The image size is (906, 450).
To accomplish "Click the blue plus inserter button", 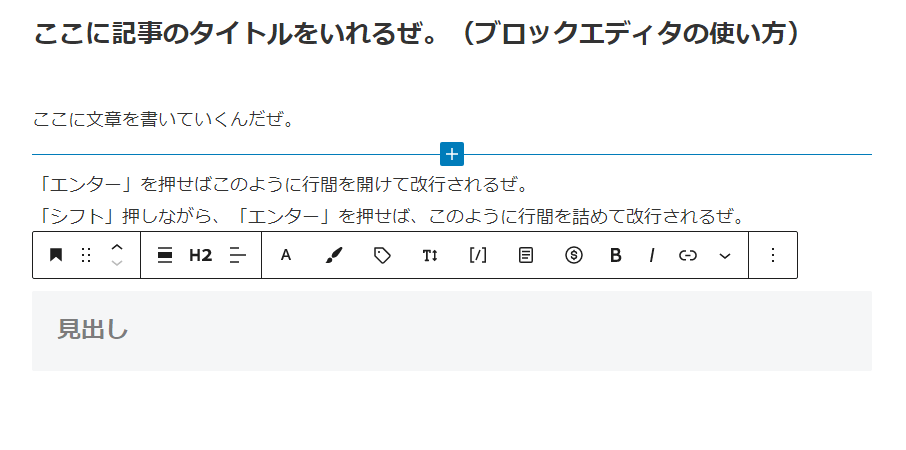I will click(452, 154).
